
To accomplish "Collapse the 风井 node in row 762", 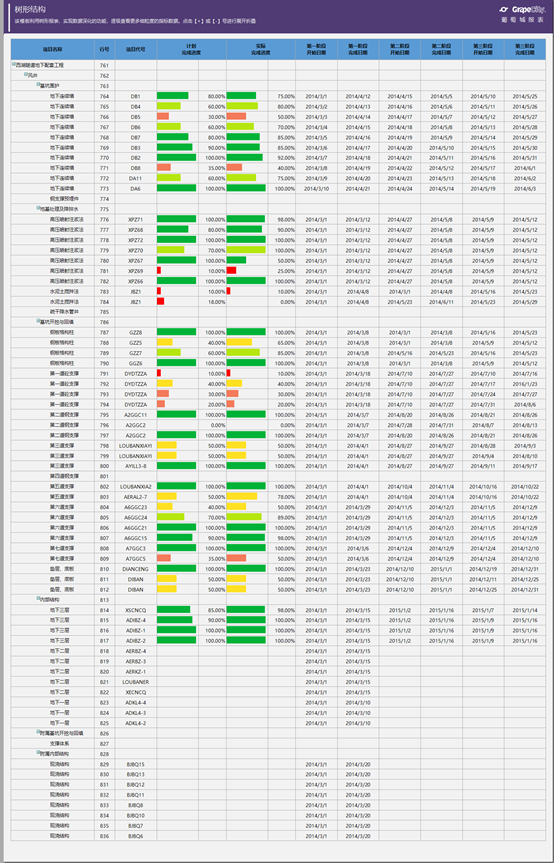I will click(26, 74).
